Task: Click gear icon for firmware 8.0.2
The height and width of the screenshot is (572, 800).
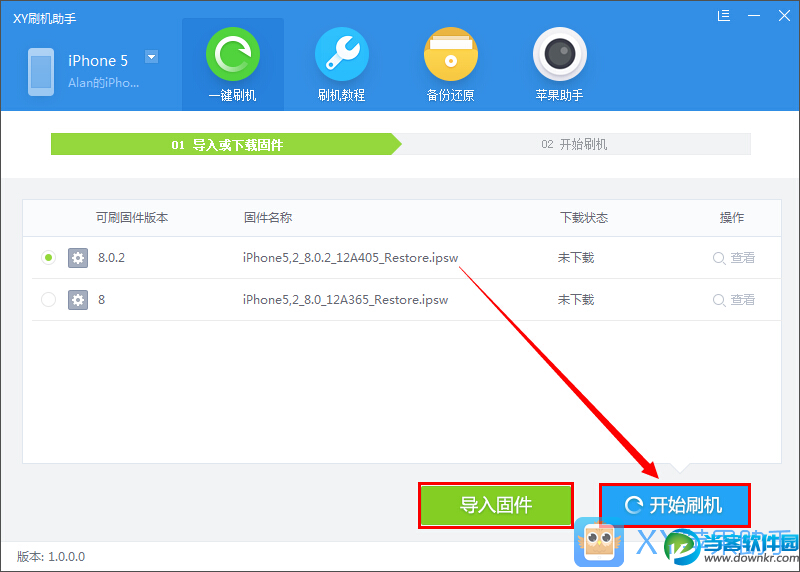Action: coord(78,258)
